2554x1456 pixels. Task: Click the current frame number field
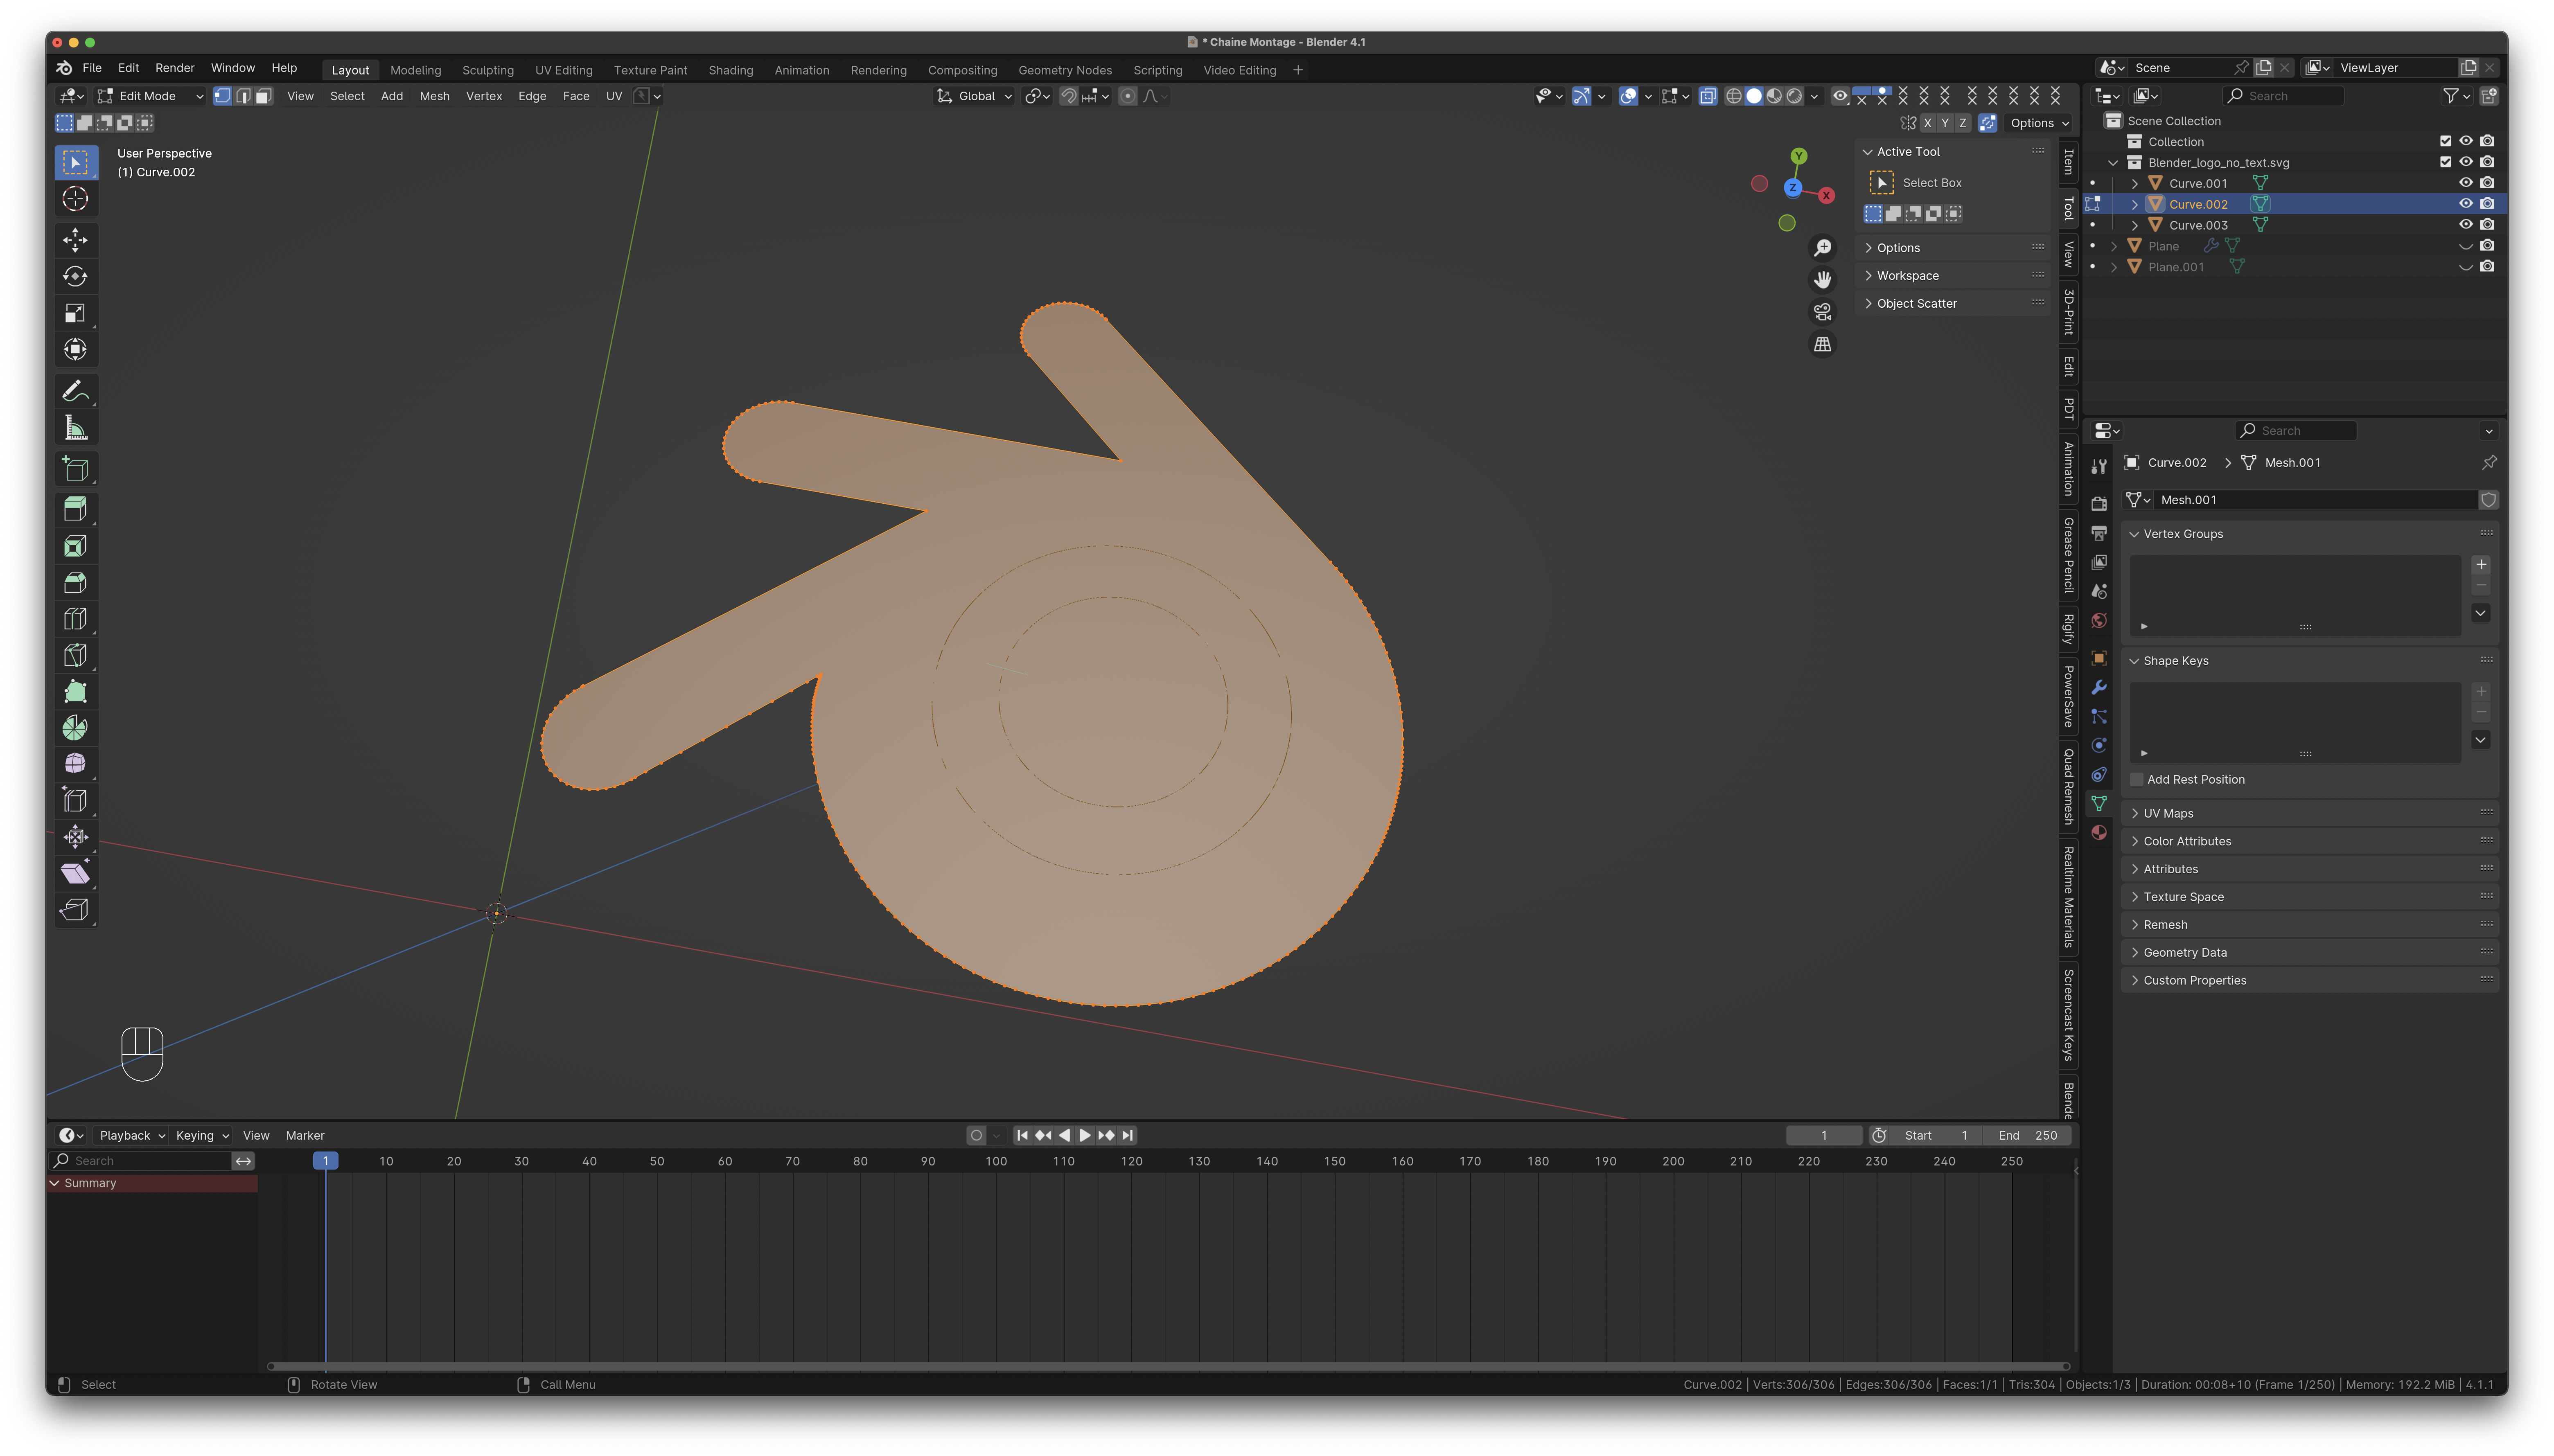(1824, 1135)
